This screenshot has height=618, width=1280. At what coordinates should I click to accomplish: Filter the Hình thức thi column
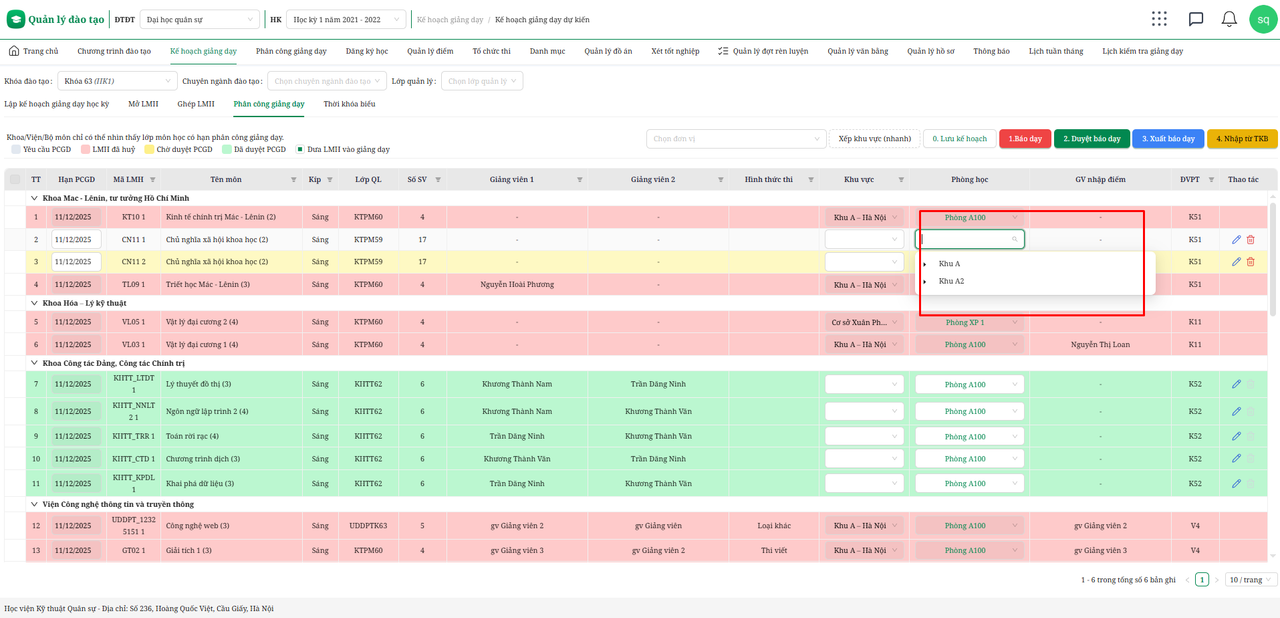tap(810, 180)
